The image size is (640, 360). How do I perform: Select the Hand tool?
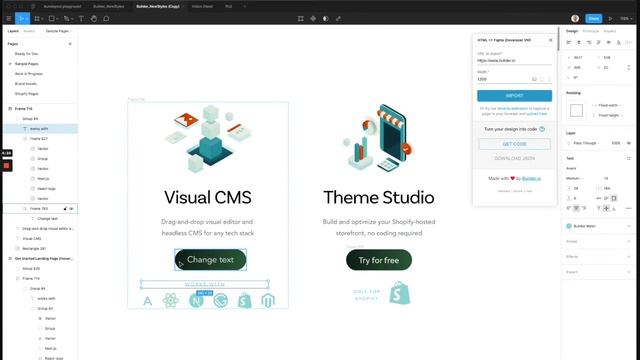point(94,19)
